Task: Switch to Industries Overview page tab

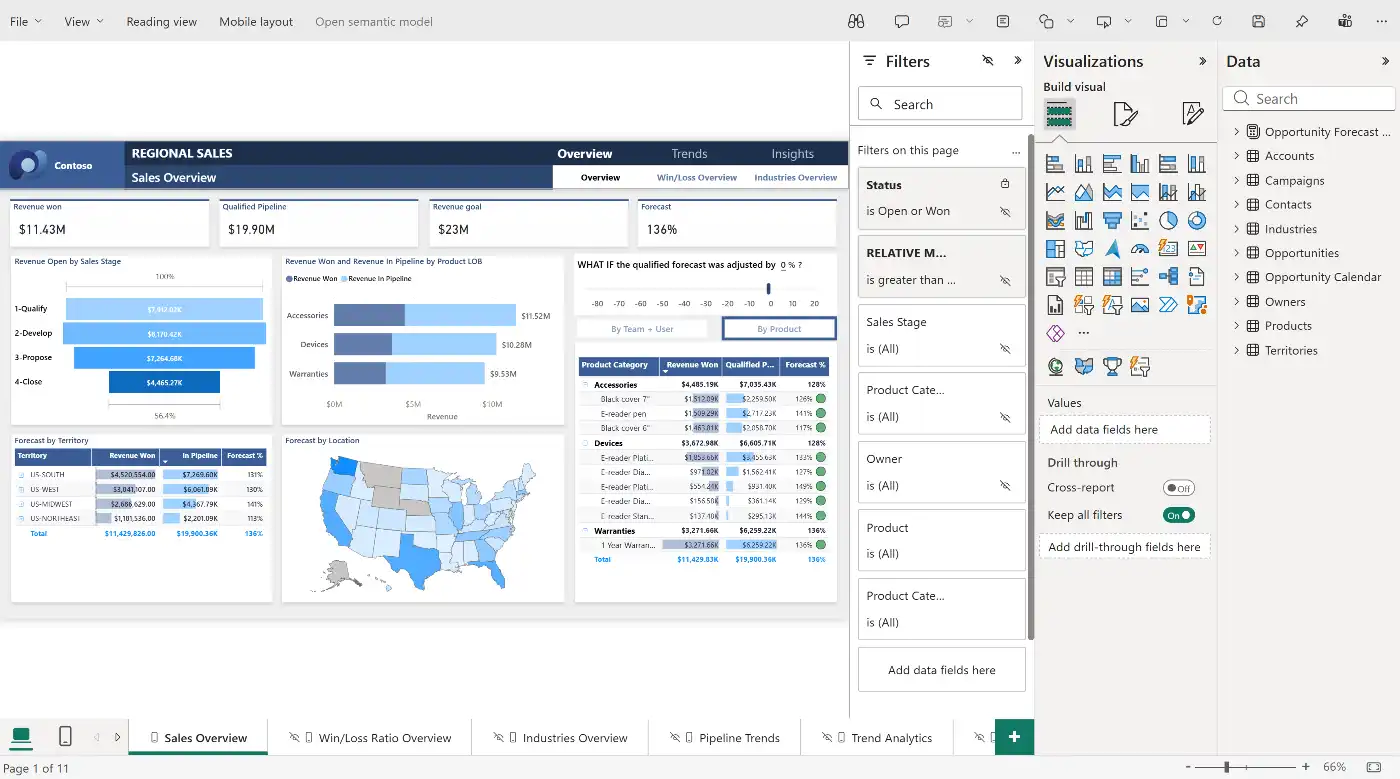Action: click(x=560, y=738)
